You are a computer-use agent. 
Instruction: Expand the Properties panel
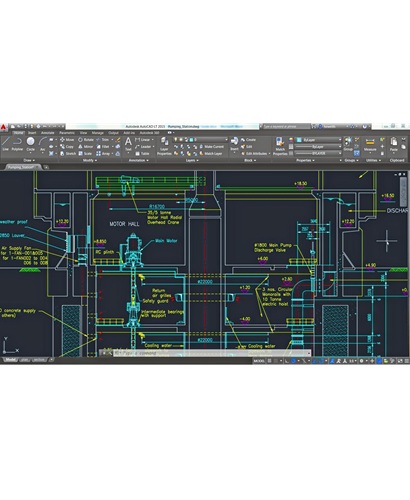pos(305,160)
